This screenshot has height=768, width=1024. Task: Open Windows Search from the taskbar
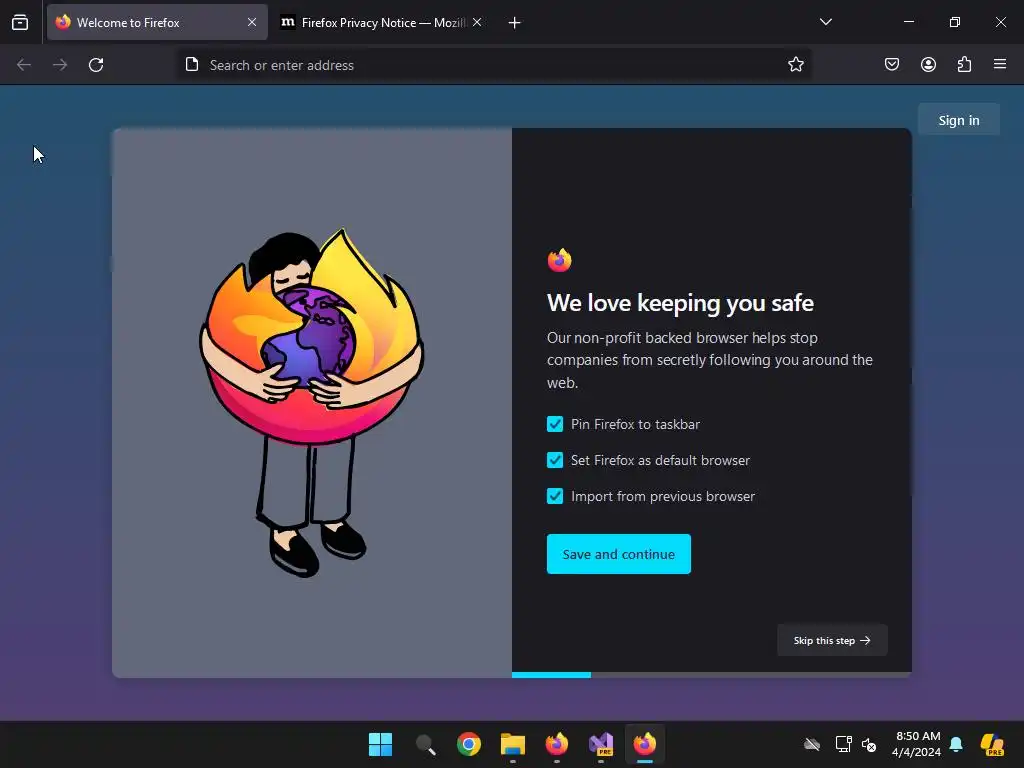425,744
